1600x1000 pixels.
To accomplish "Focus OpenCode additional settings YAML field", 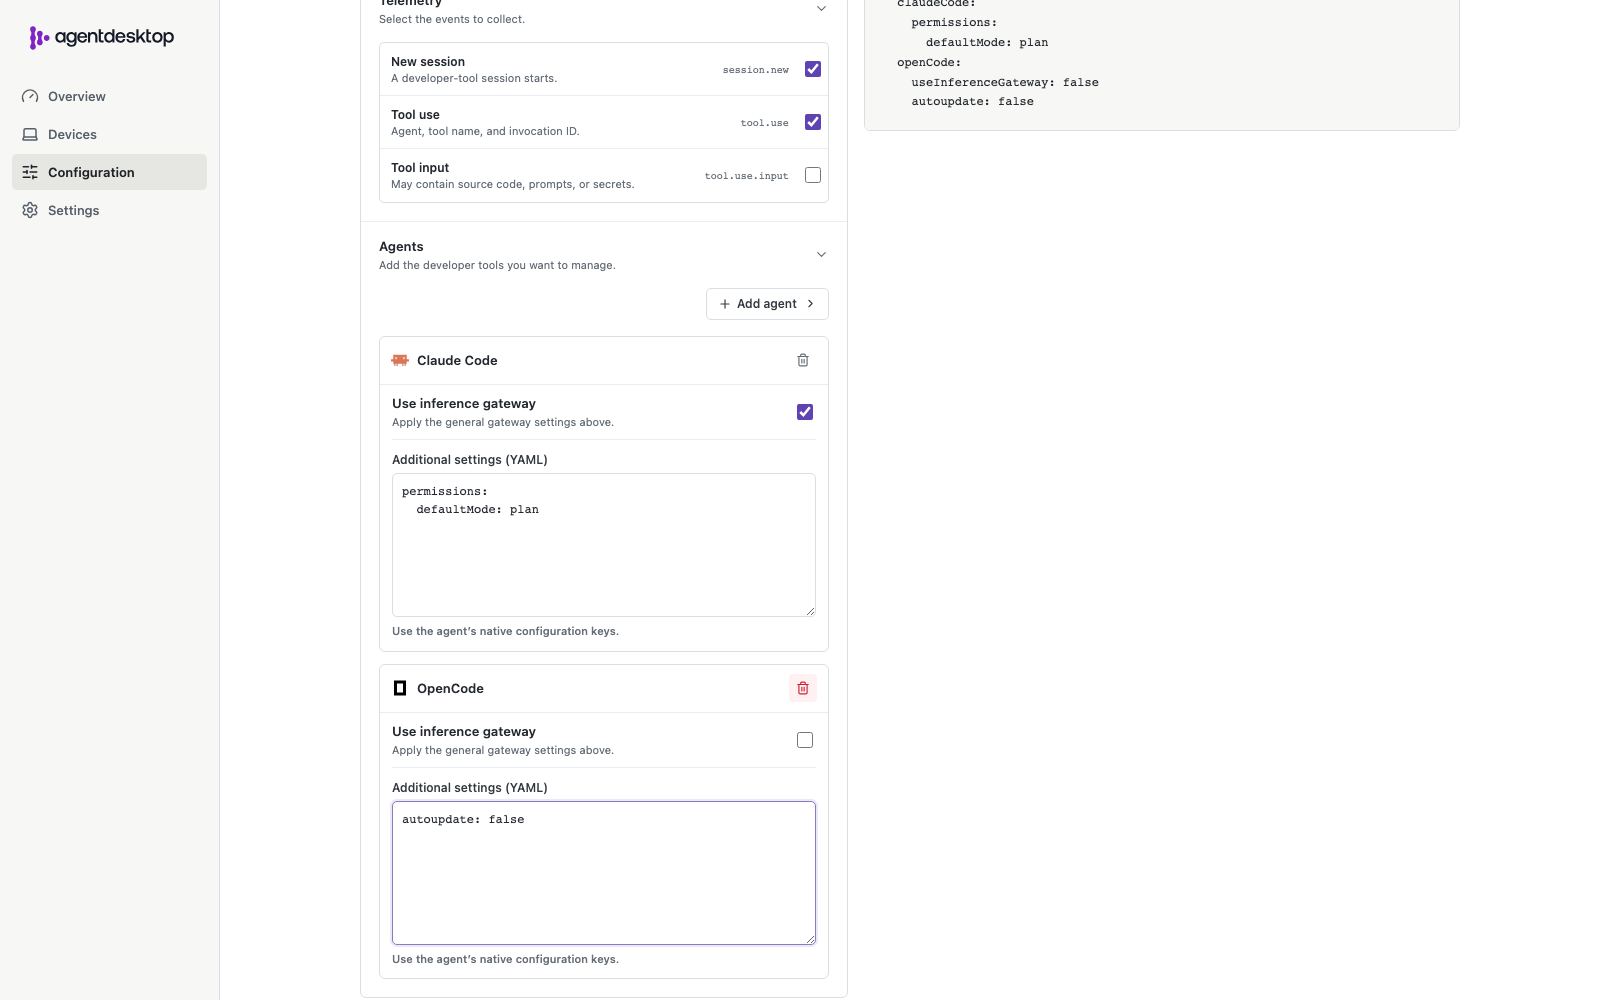I will point(604,873).
